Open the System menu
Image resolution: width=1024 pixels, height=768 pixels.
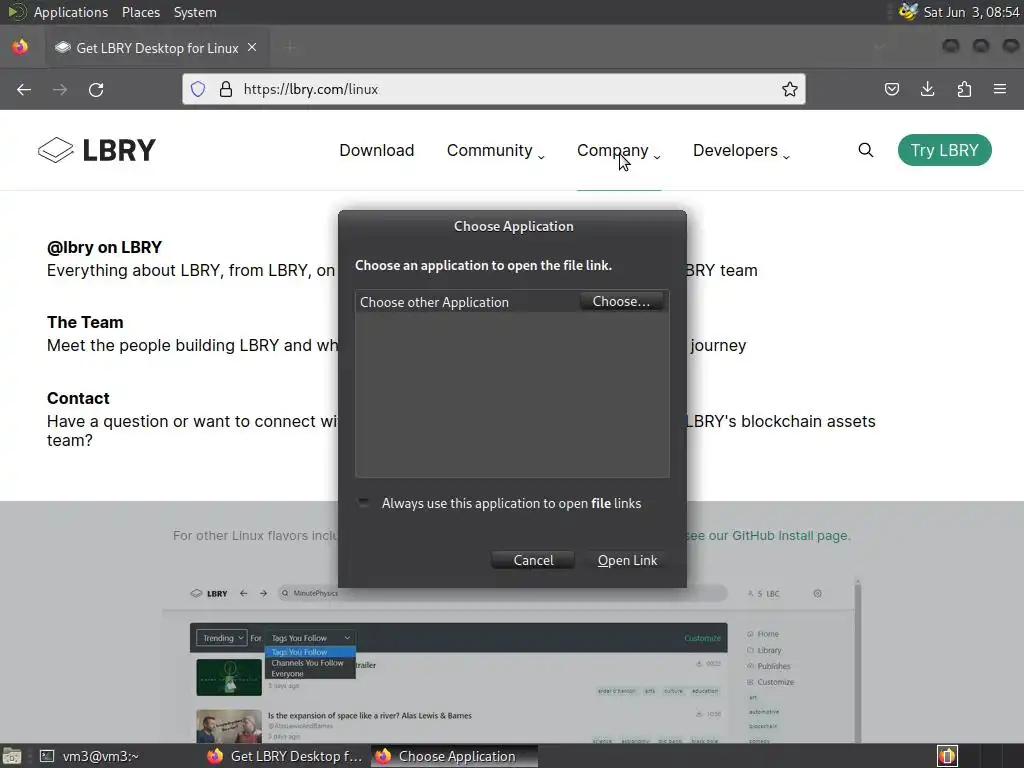(195, 12)
